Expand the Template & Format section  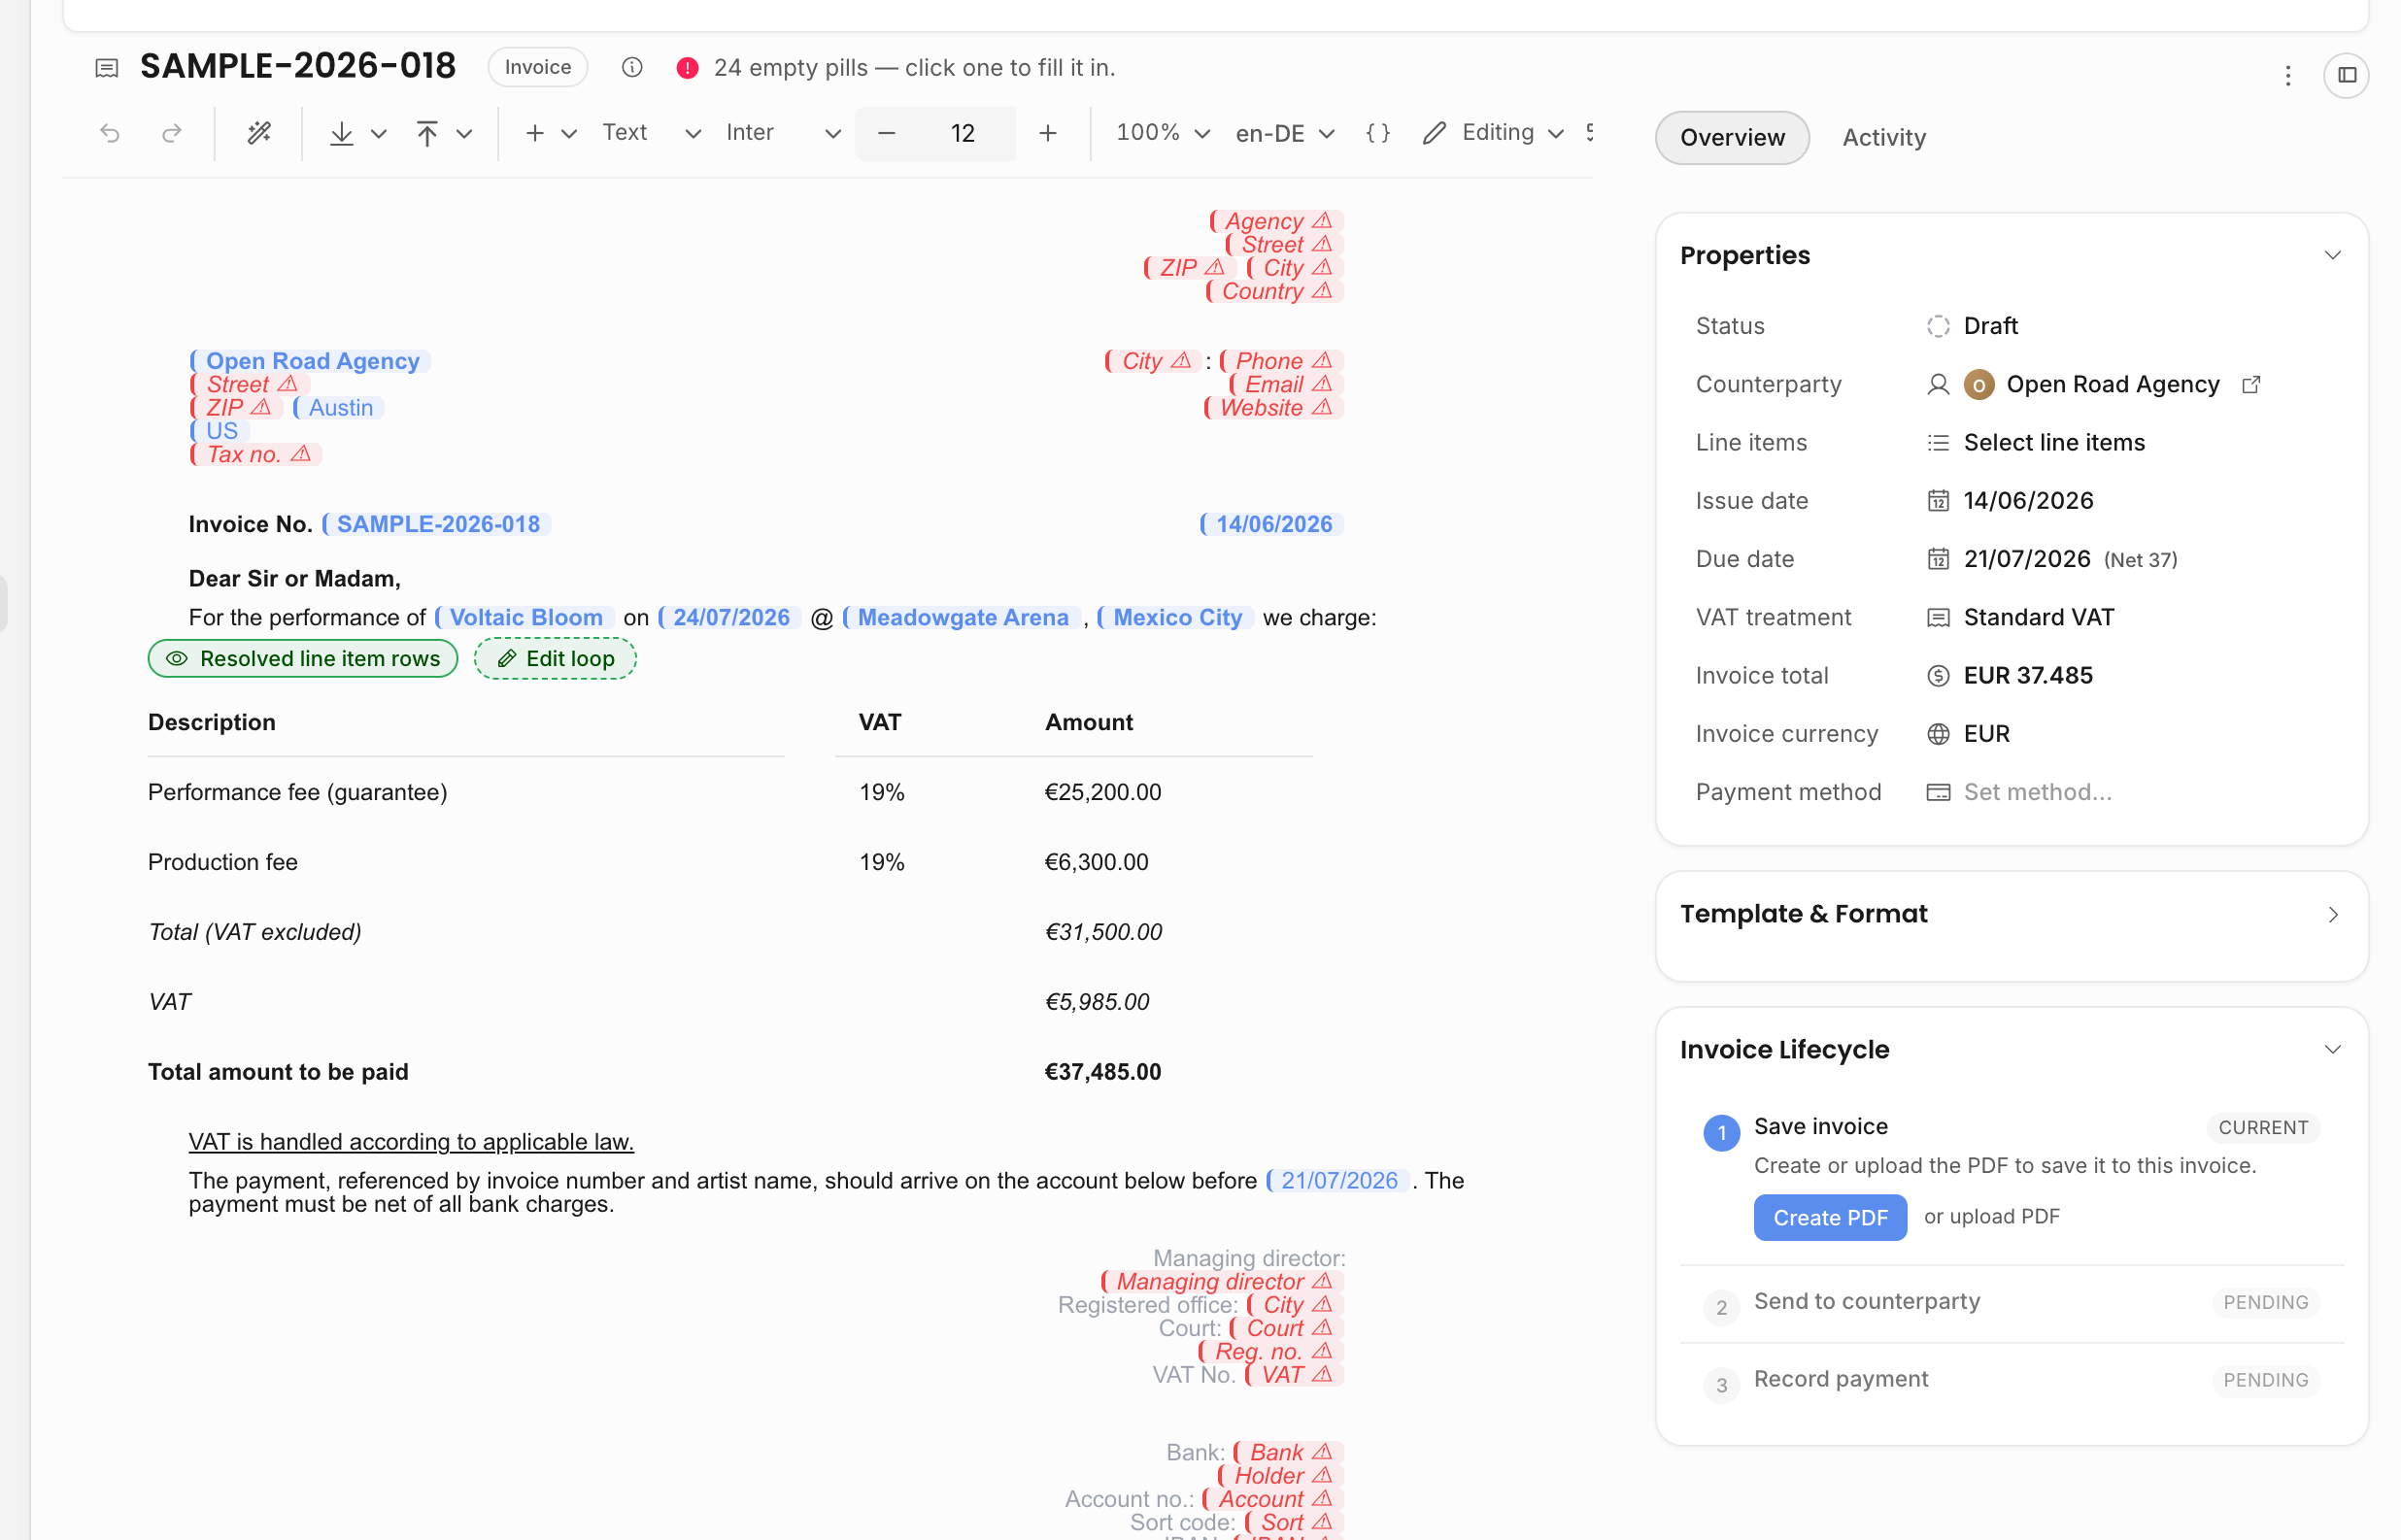2332,915
